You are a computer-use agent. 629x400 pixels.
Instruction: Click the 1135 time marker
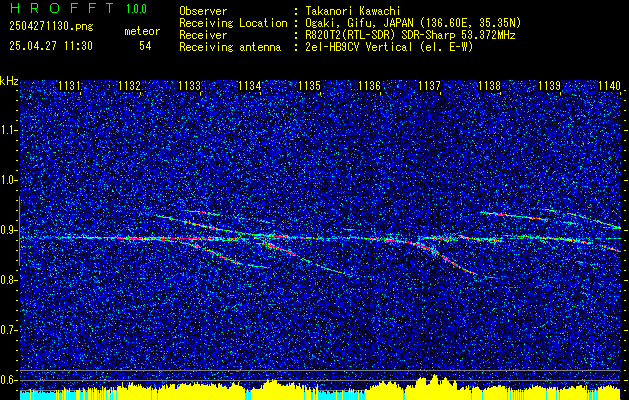pos(309,86)
